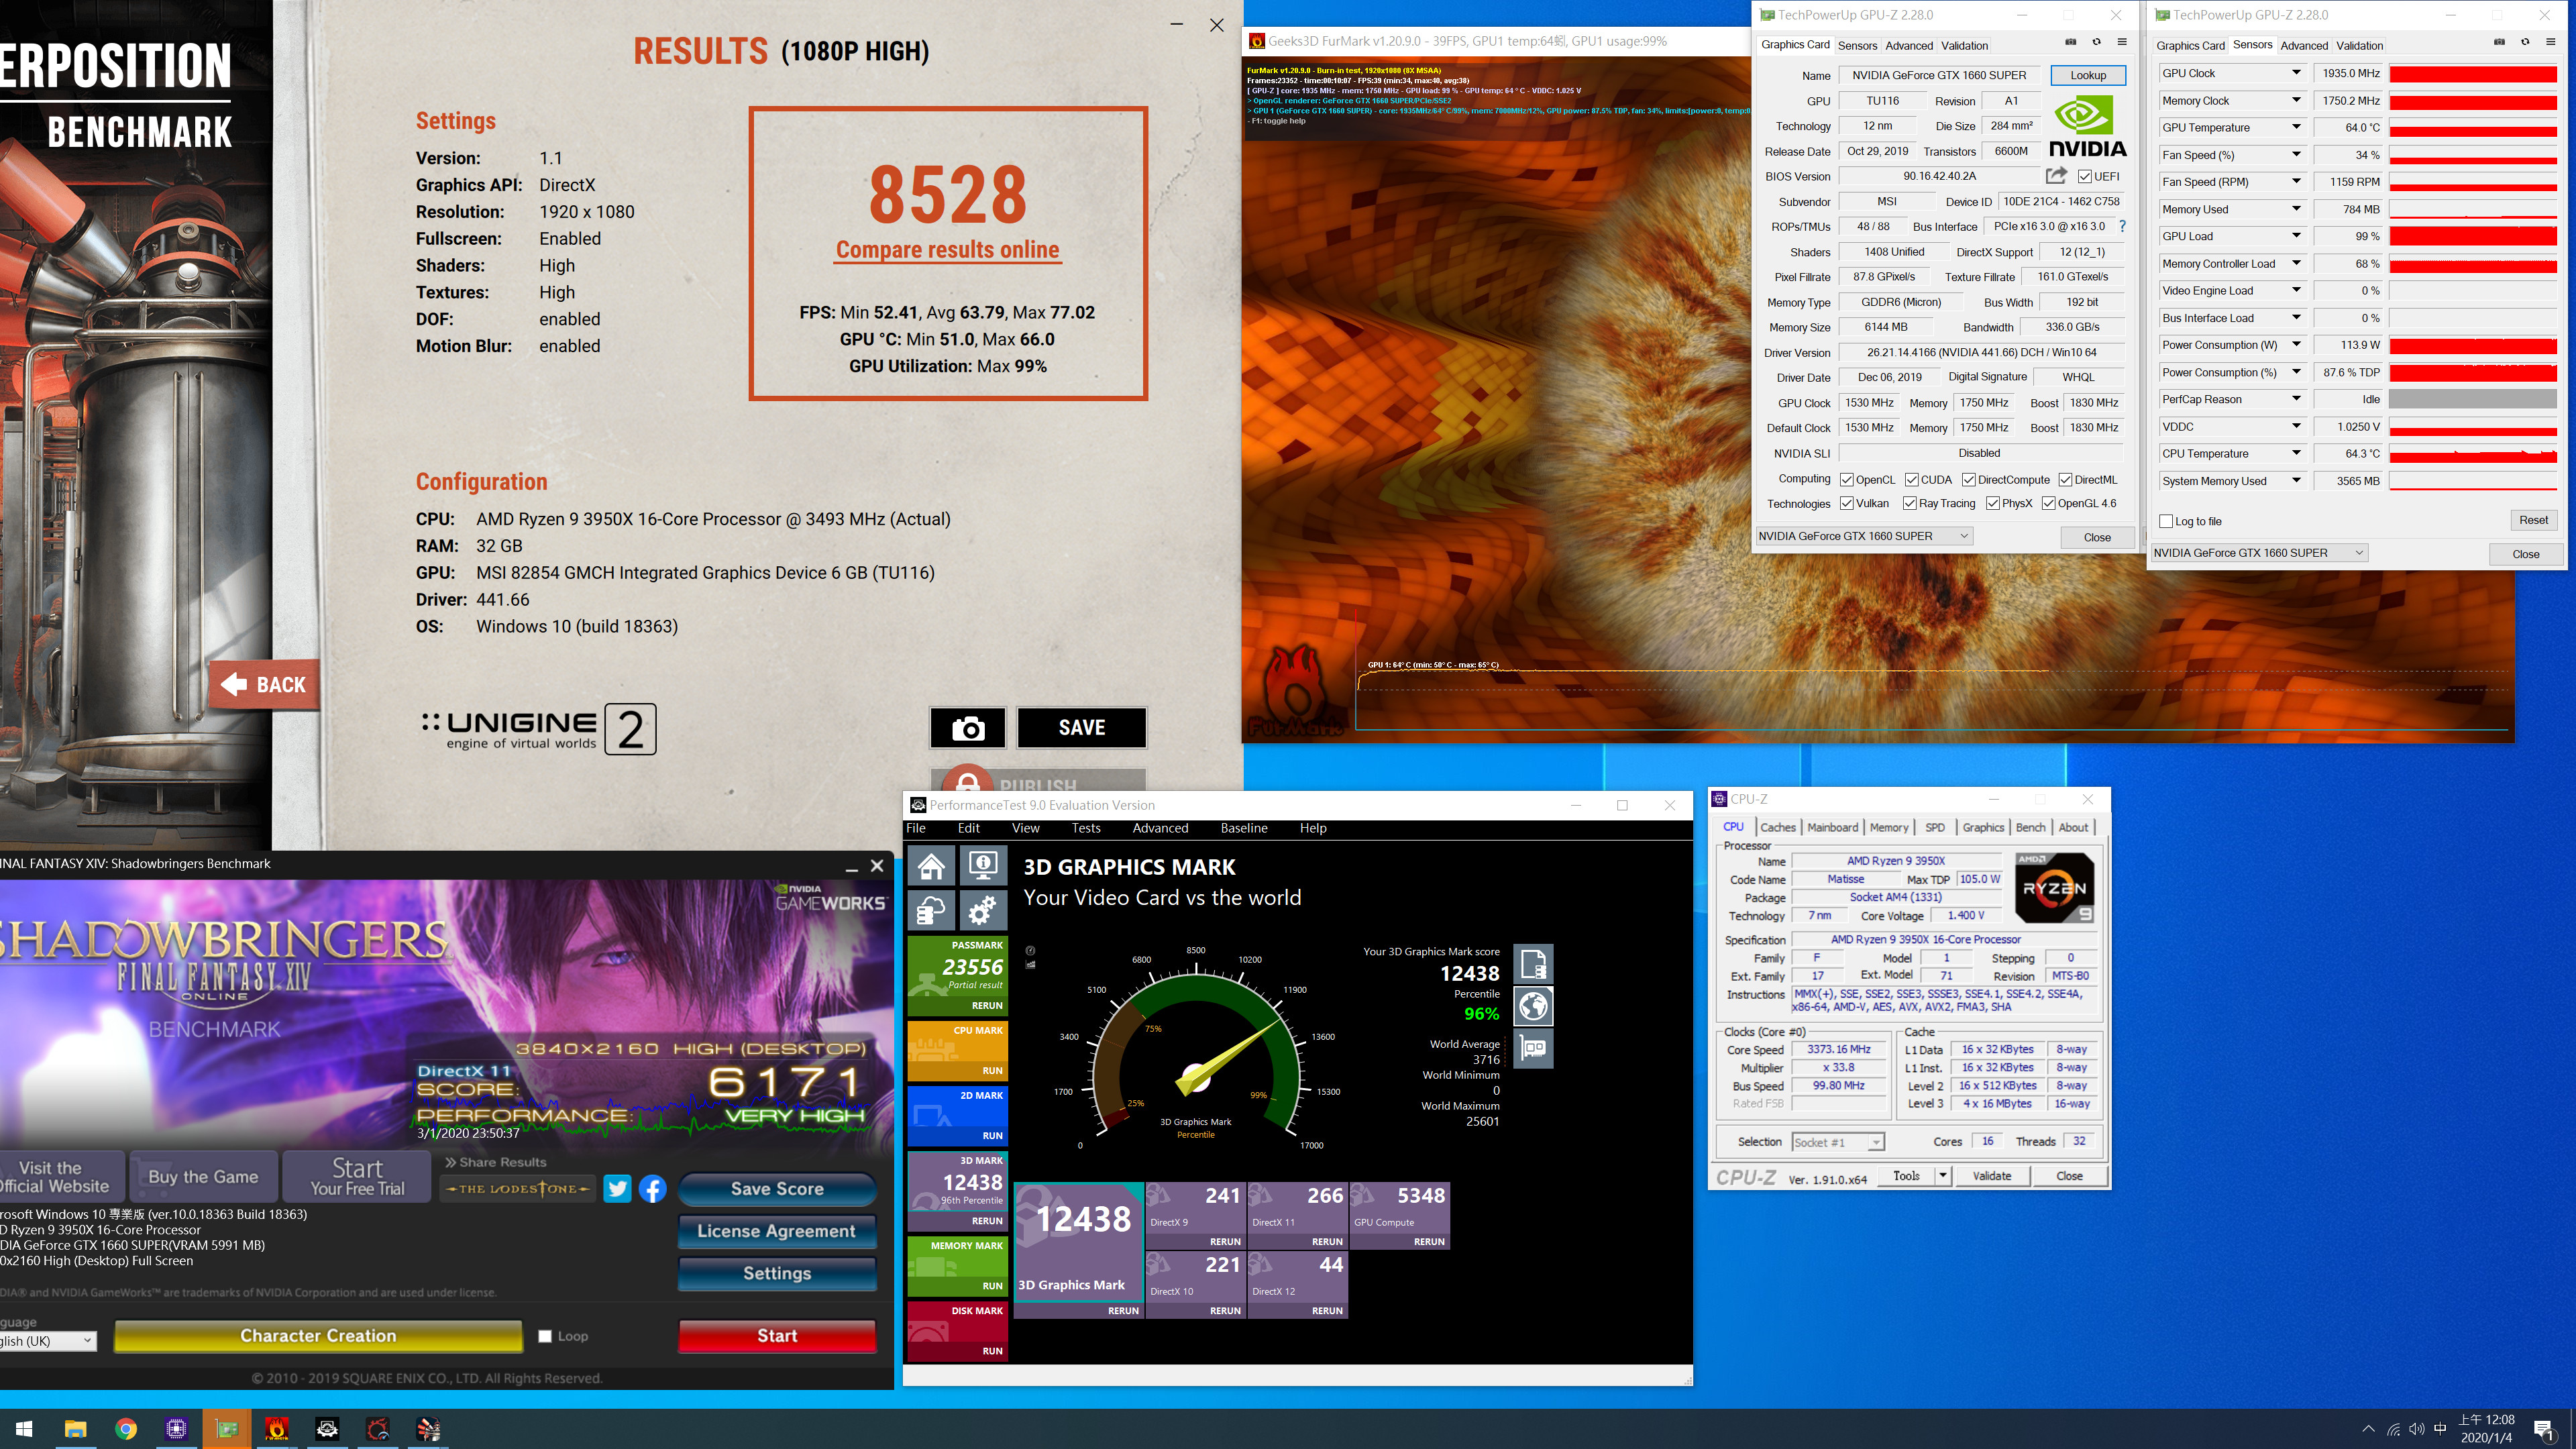The image size is (2576, 1449).
Task: Open GPU selector dropdown in GPU-Z Sensors window
Action: coord(2259,553)
